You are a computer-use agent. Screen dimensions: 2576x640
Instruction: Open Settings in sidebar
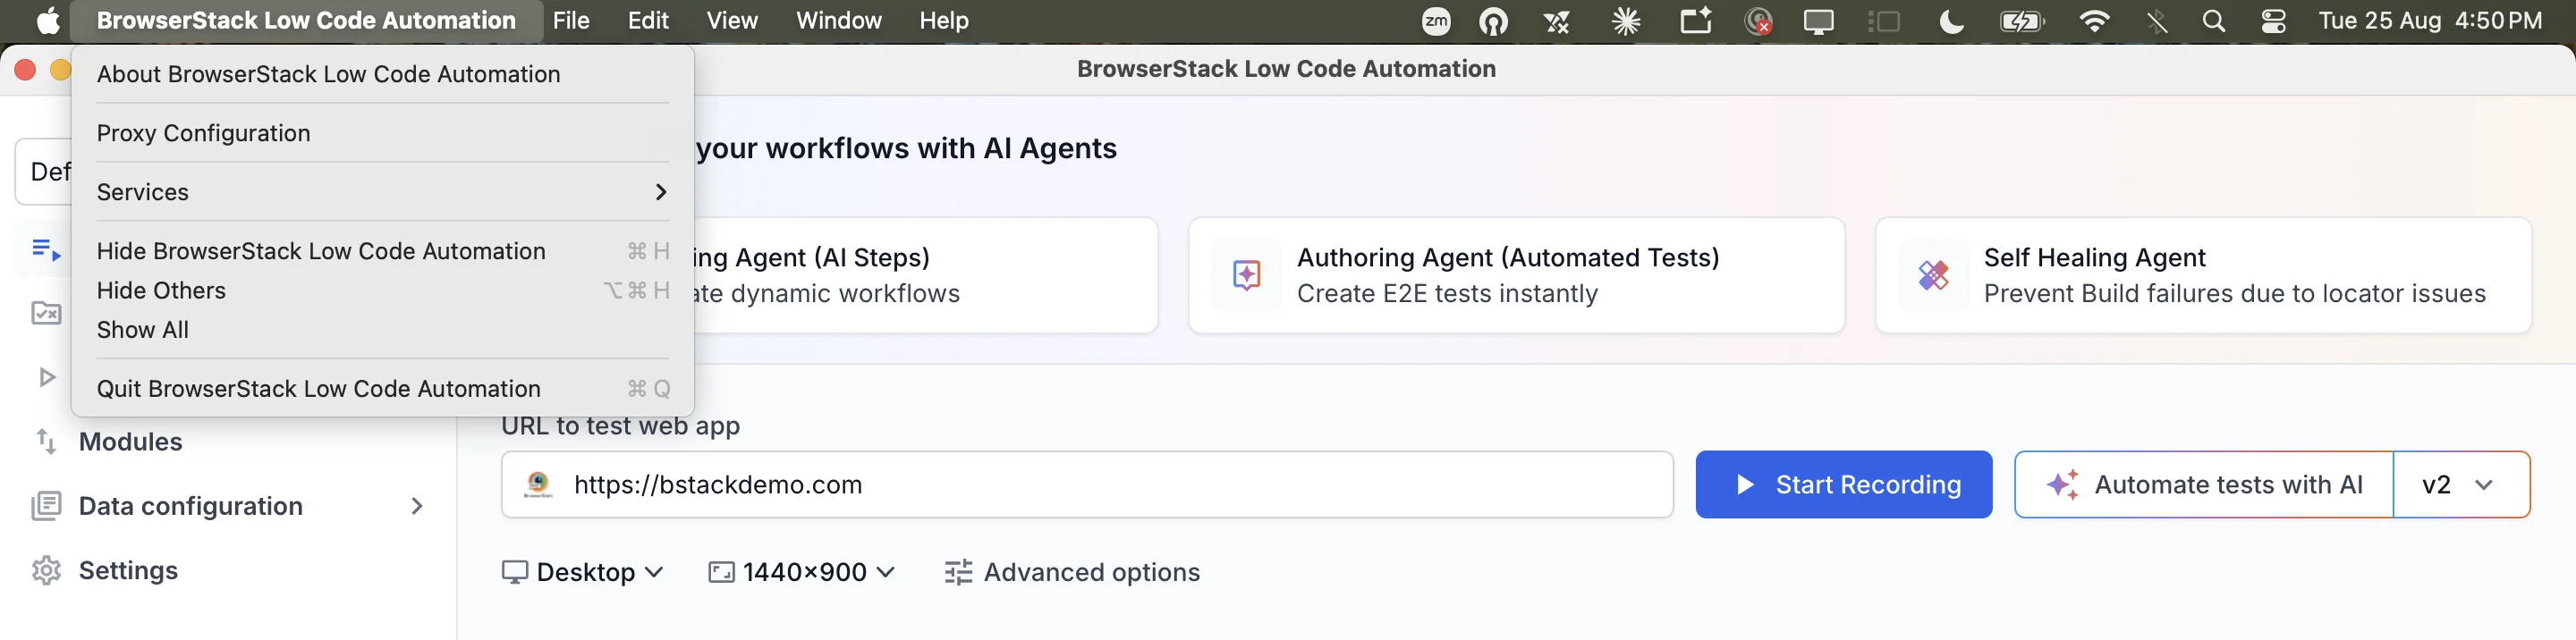pyautogui.click(x=128, y=570)
